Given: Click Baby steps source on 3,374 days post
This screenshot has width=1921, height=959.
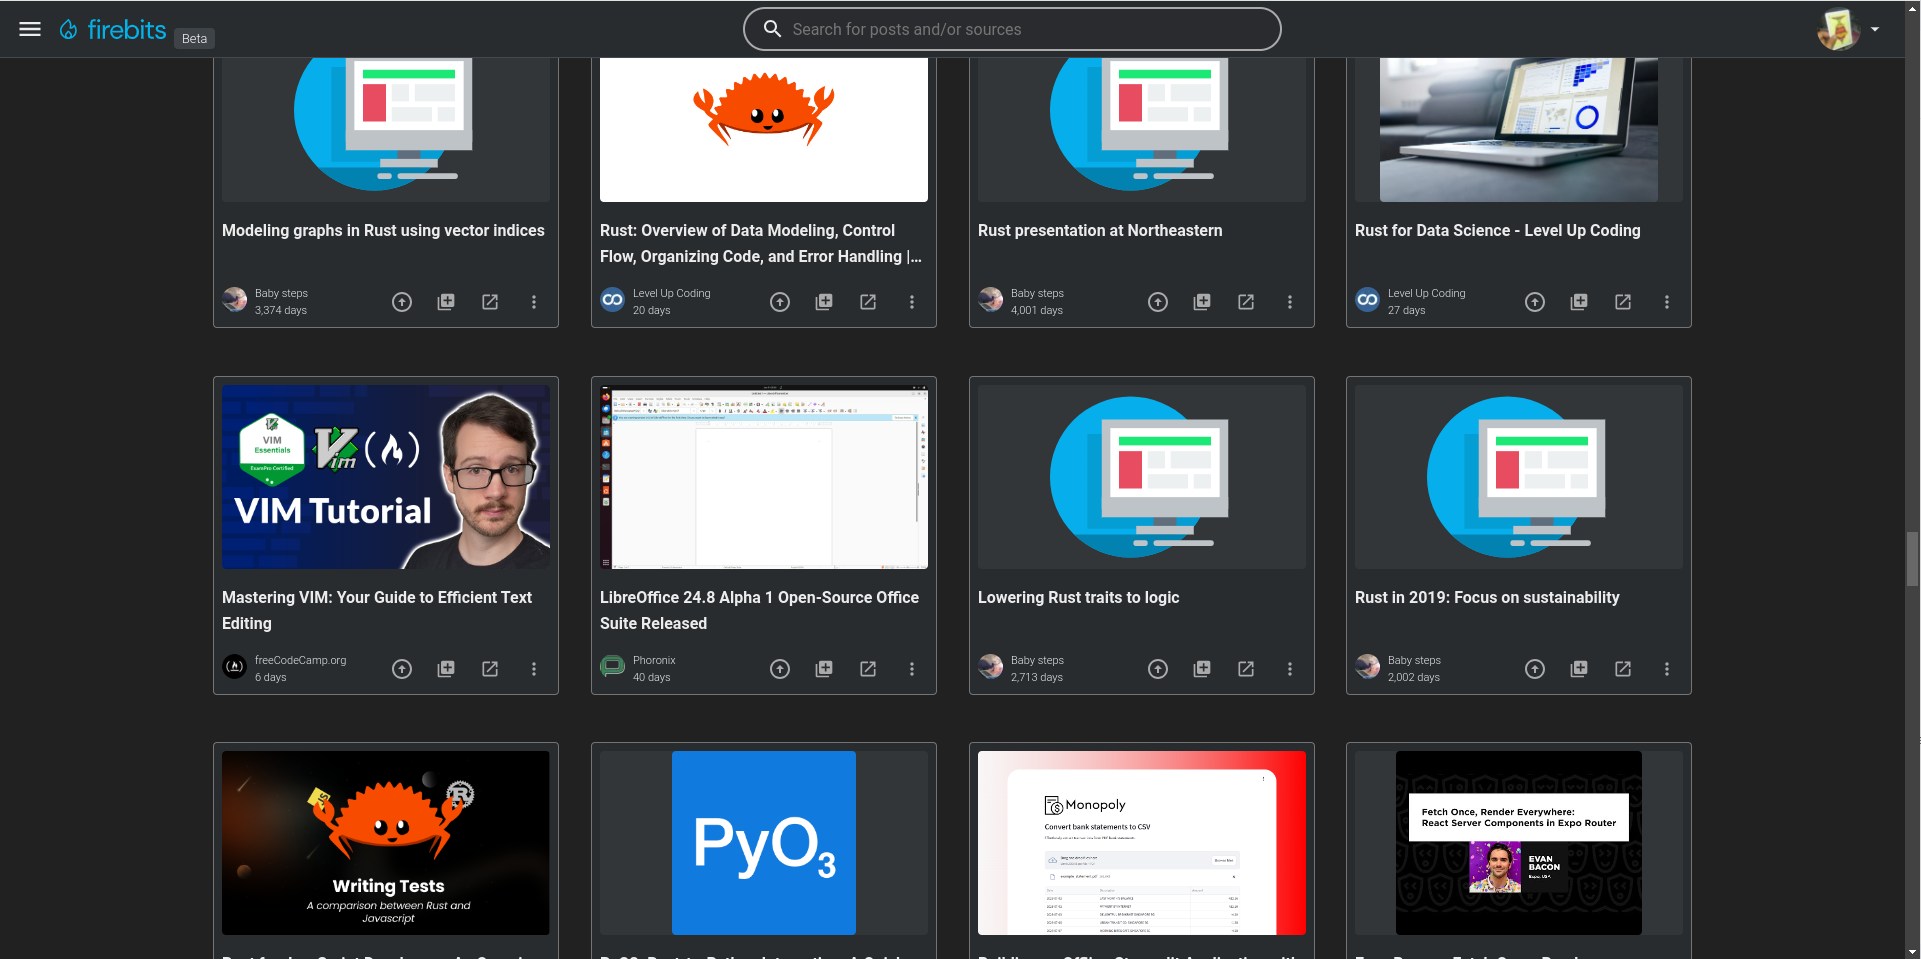Looking at the screenshot, I should [x=281, y=293].
